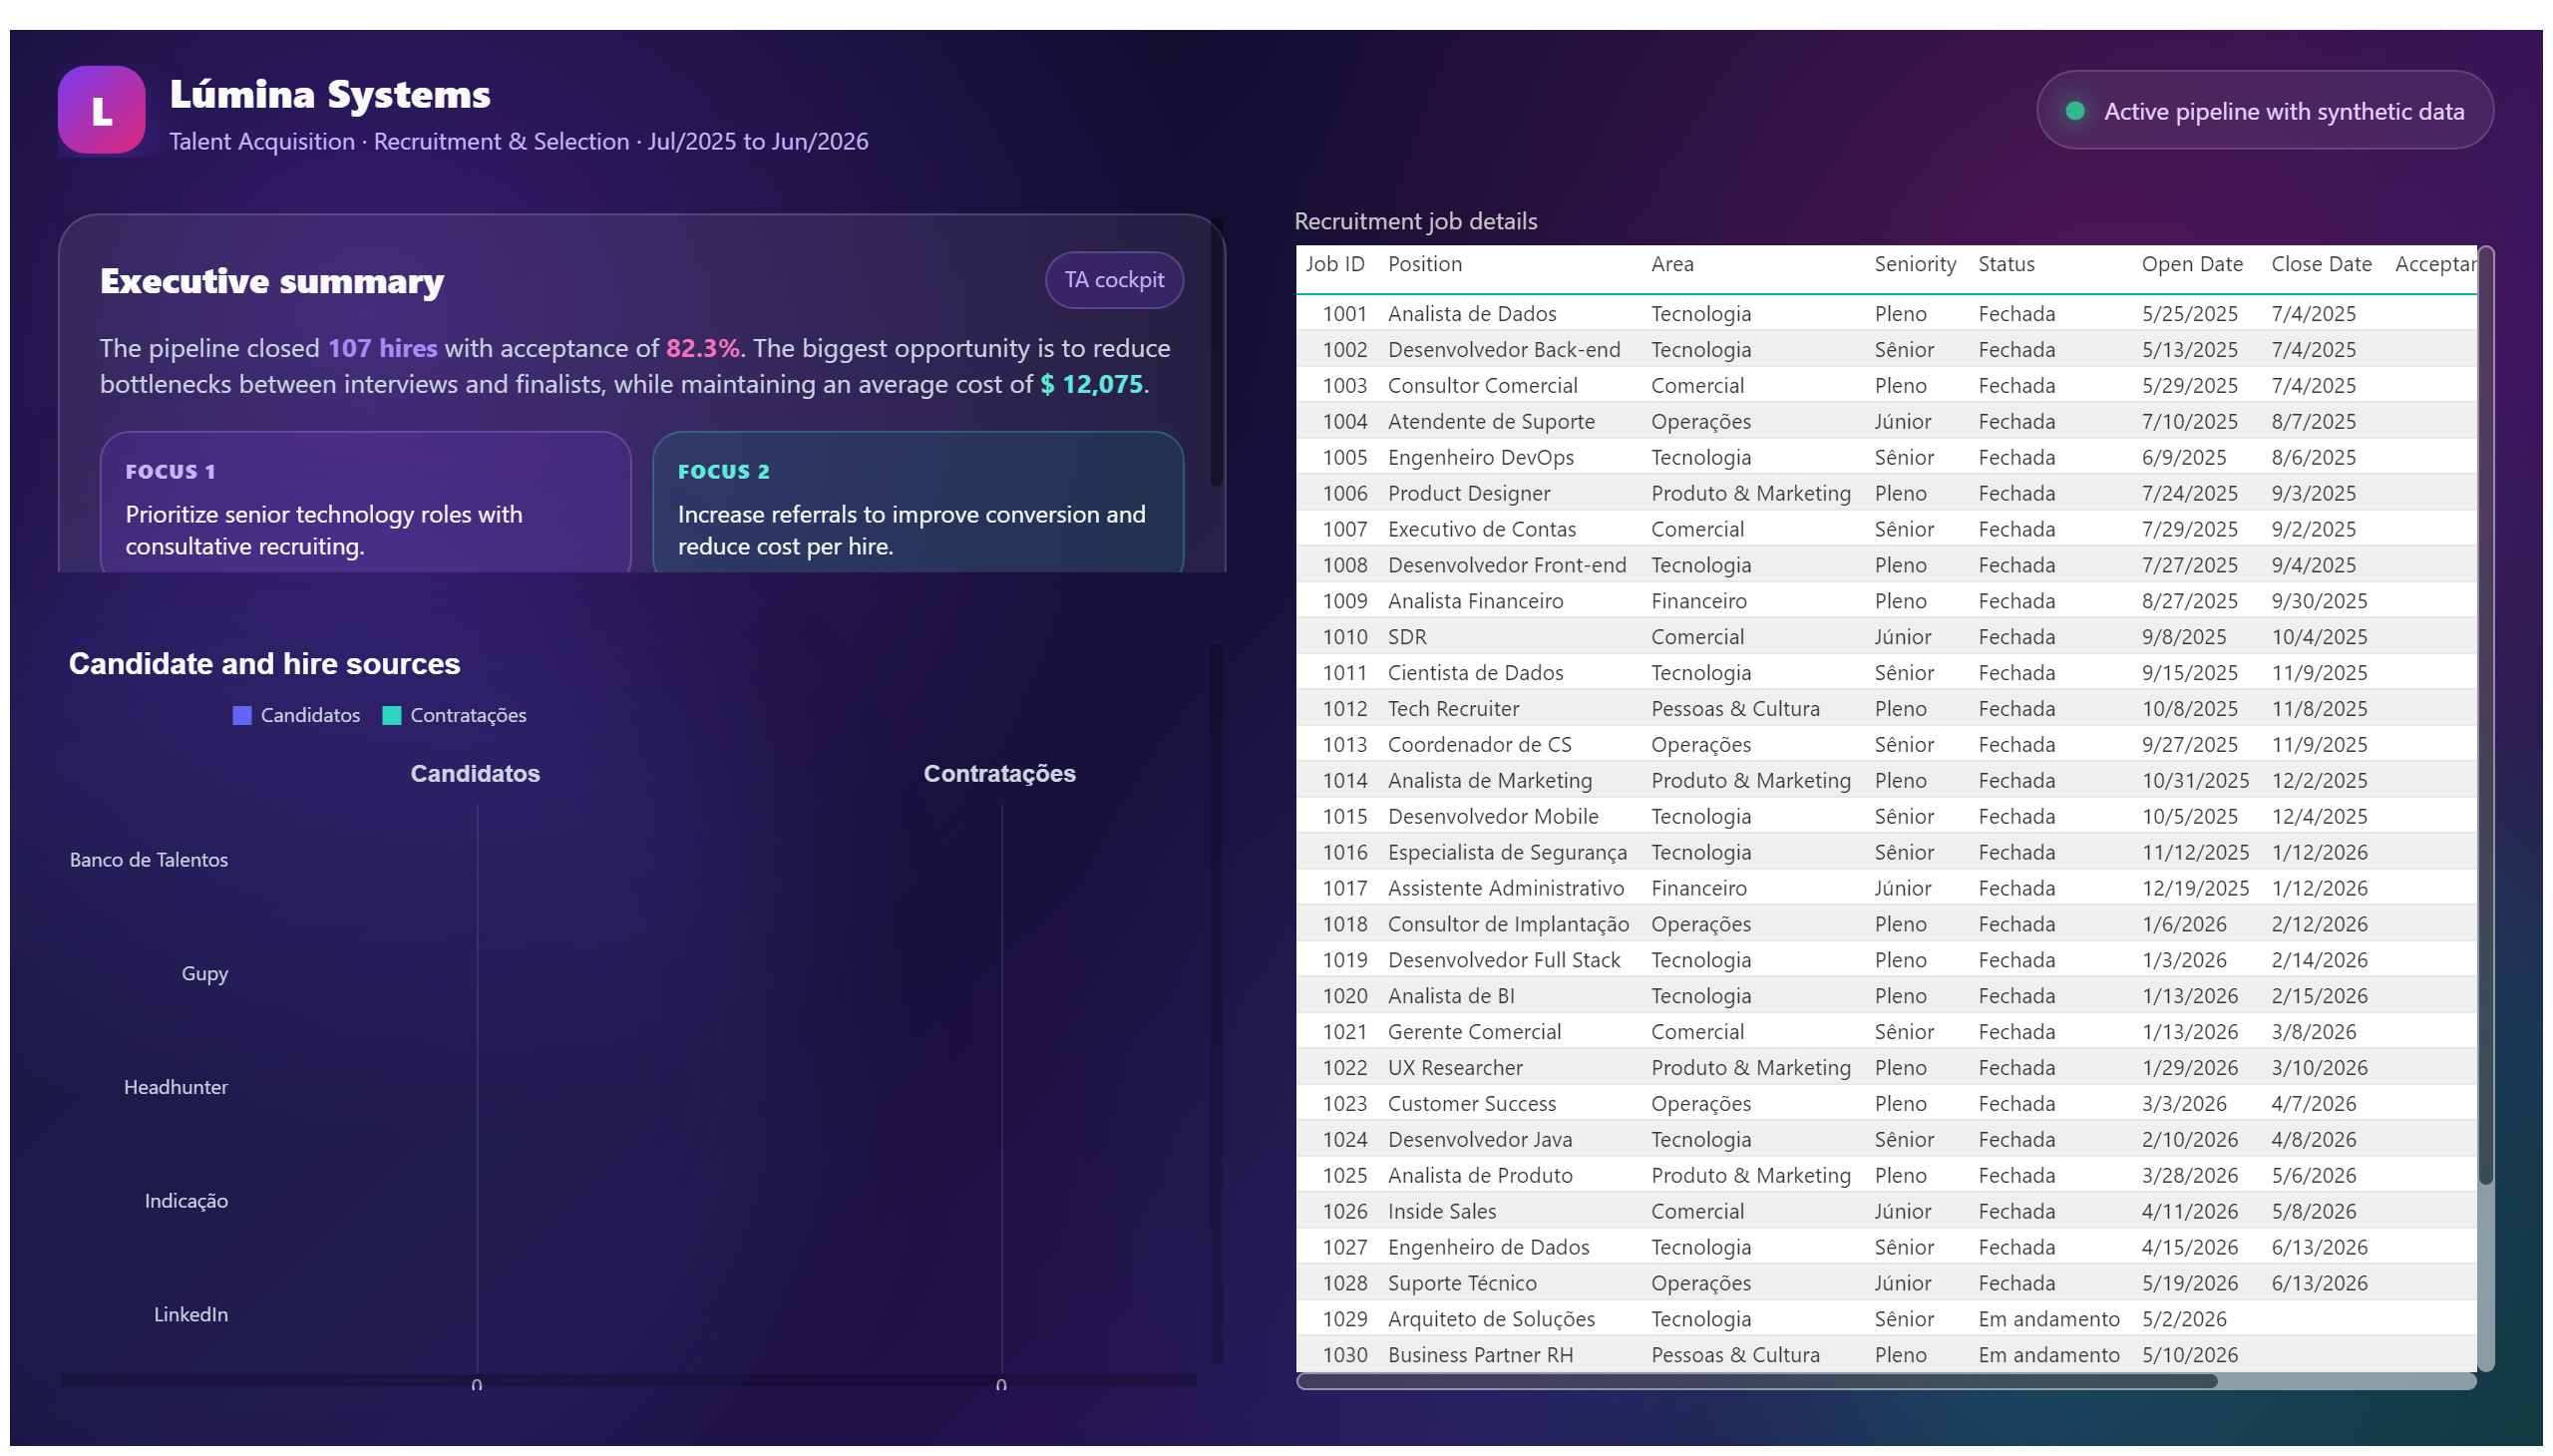Screen dimensions: 2553x1456
Task: Select Gupy axis label in chart
Action: click(204, 974)
